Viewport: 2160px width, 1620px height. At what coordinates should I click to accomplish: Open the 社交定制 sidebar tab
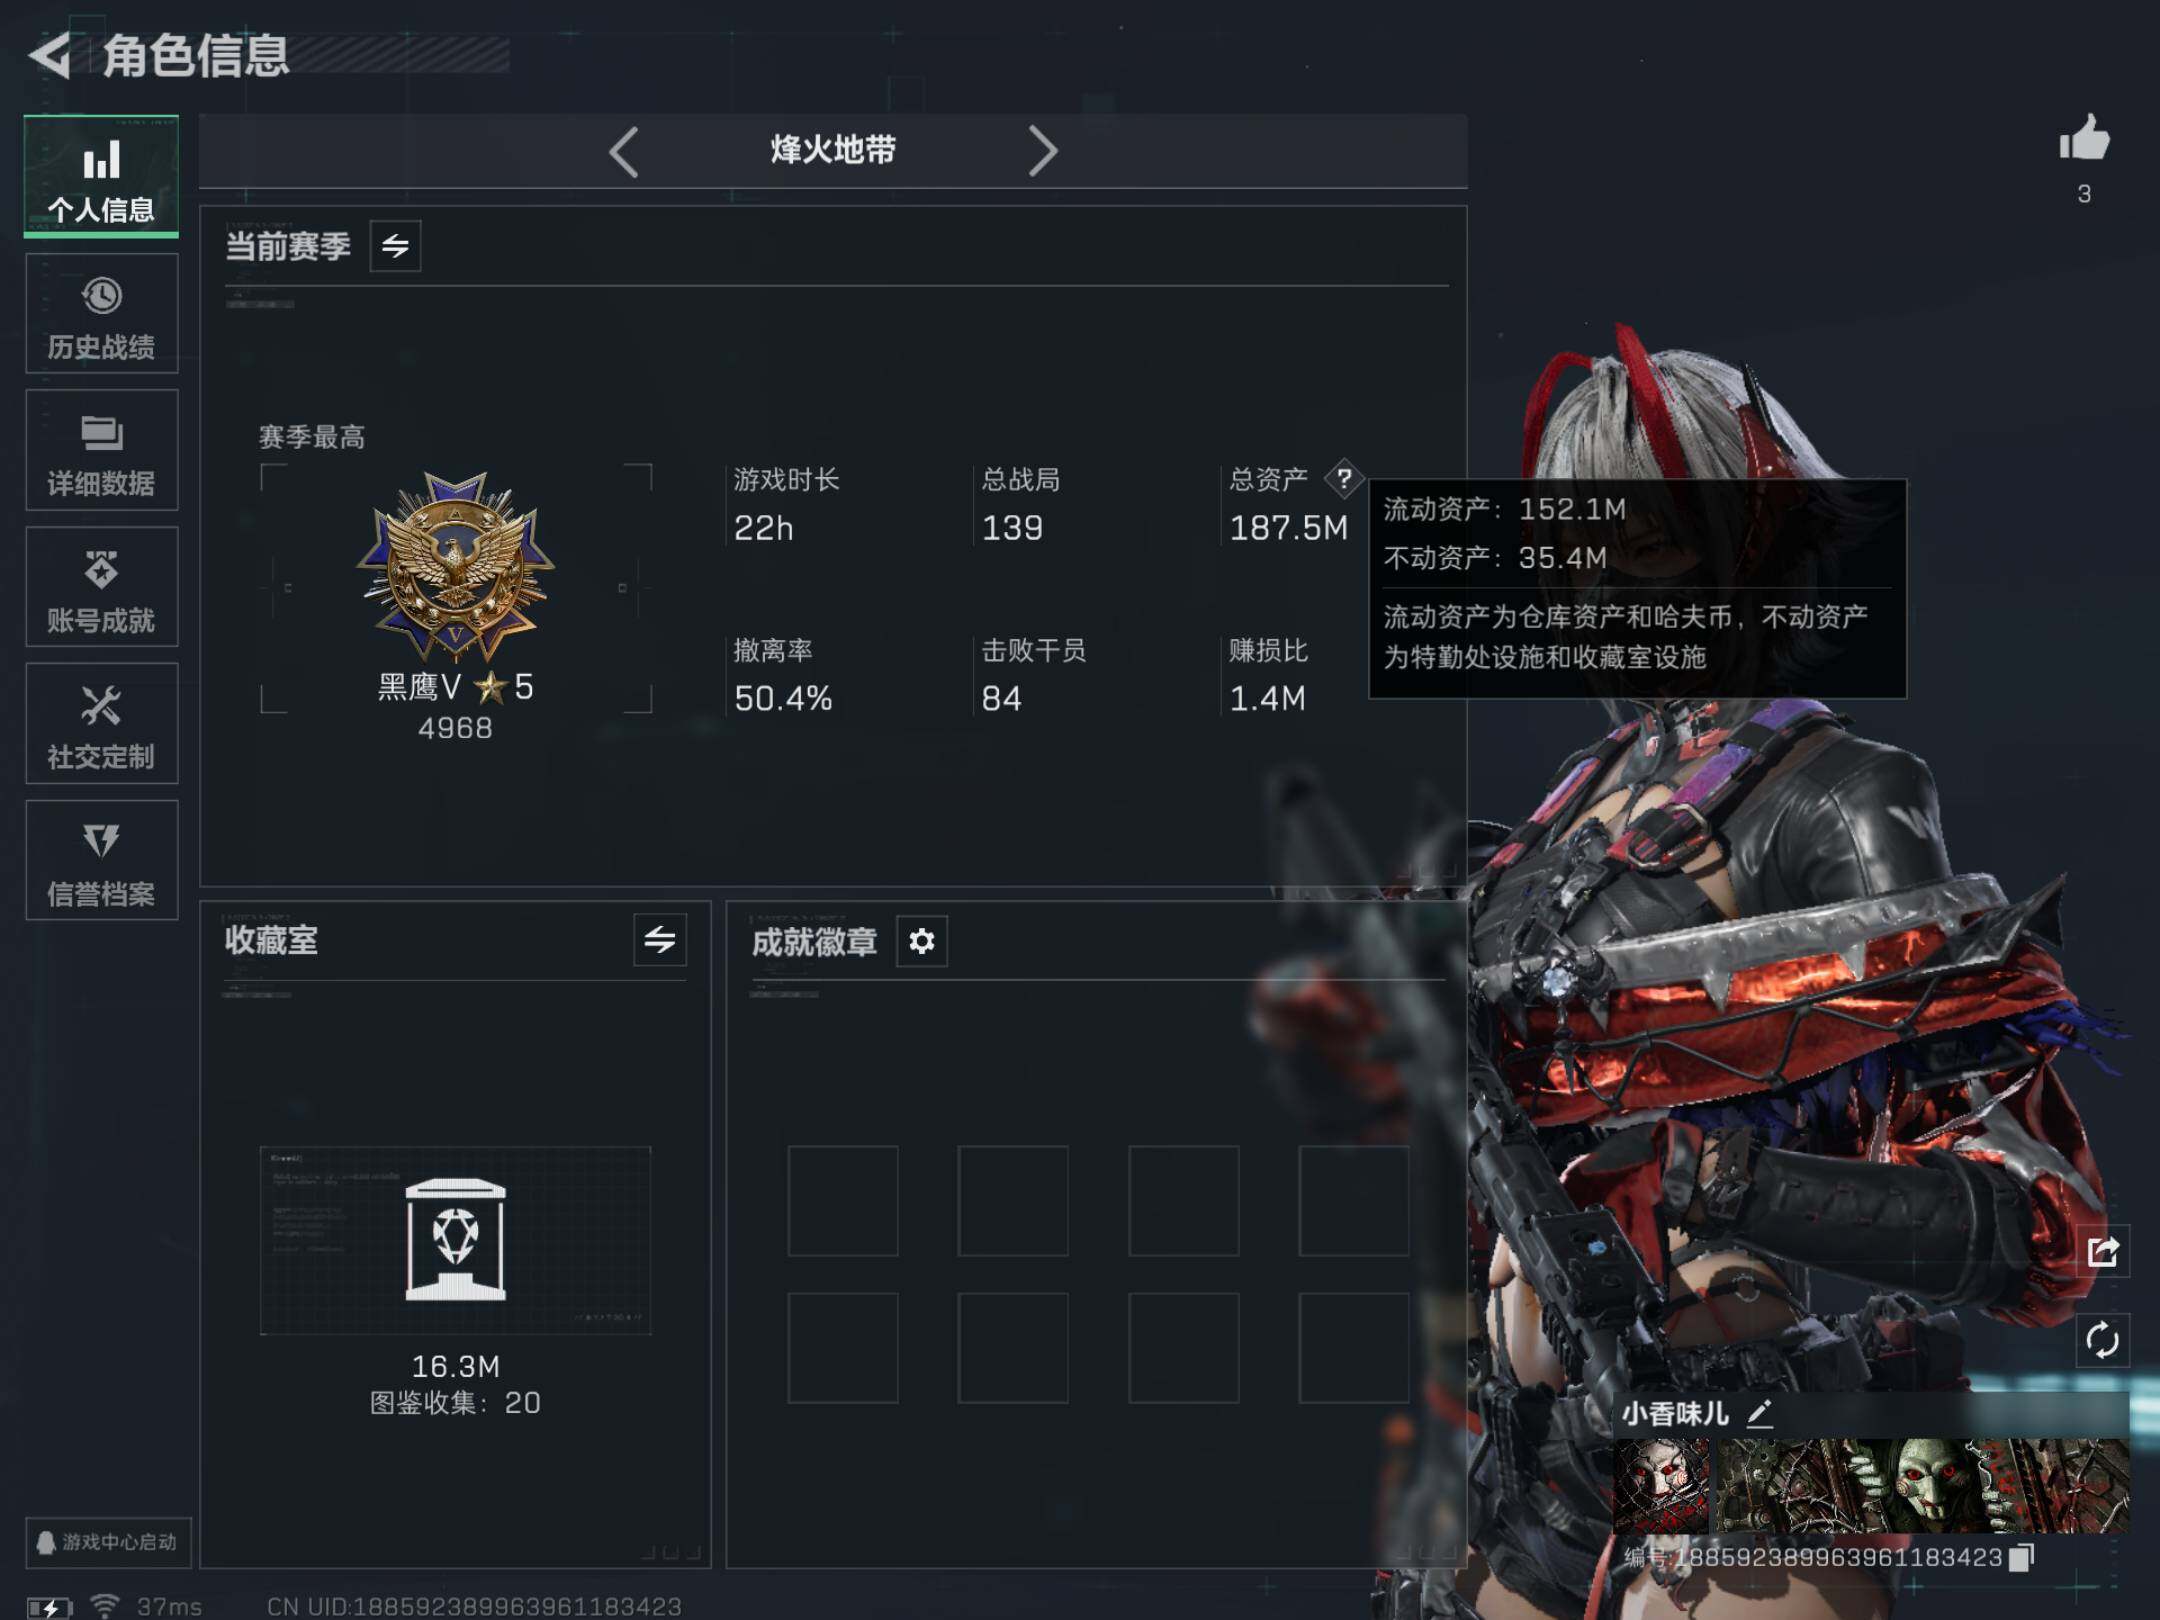coord(102,723)
